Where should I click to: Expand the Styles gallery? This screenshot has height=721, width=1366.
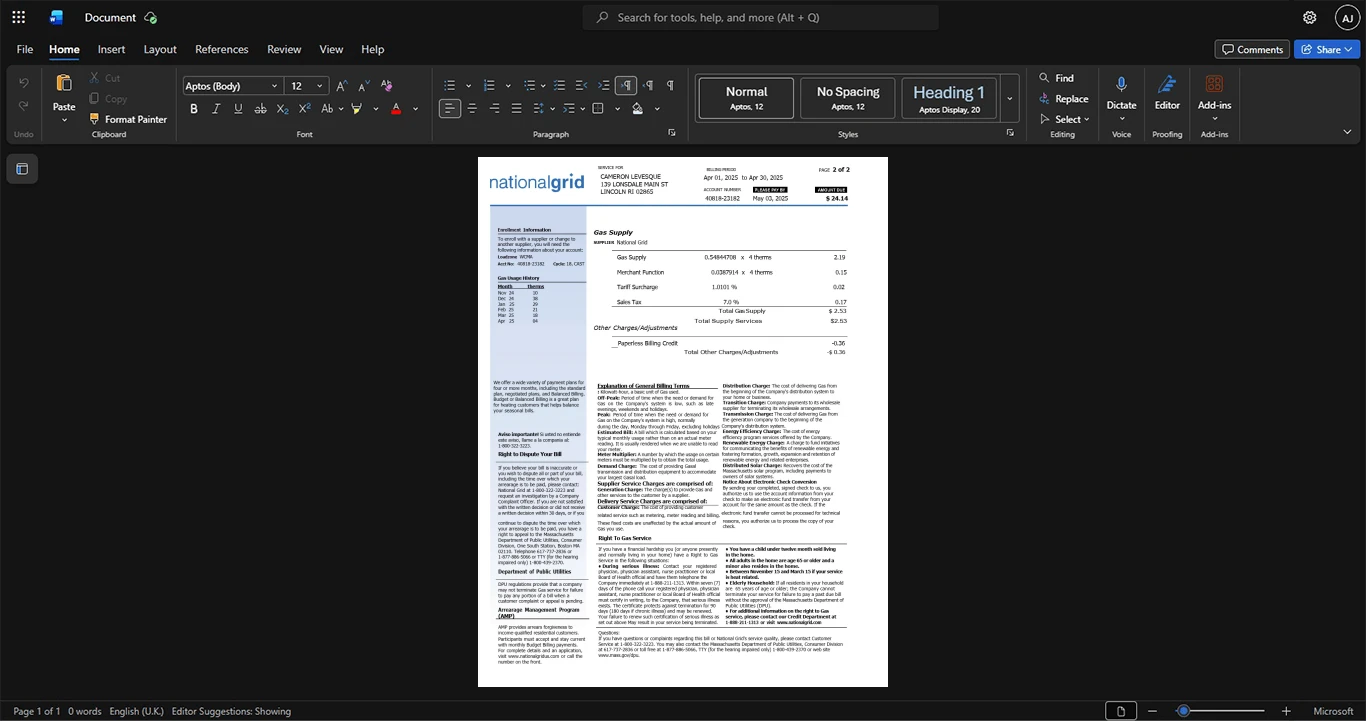pos(1010,99)
